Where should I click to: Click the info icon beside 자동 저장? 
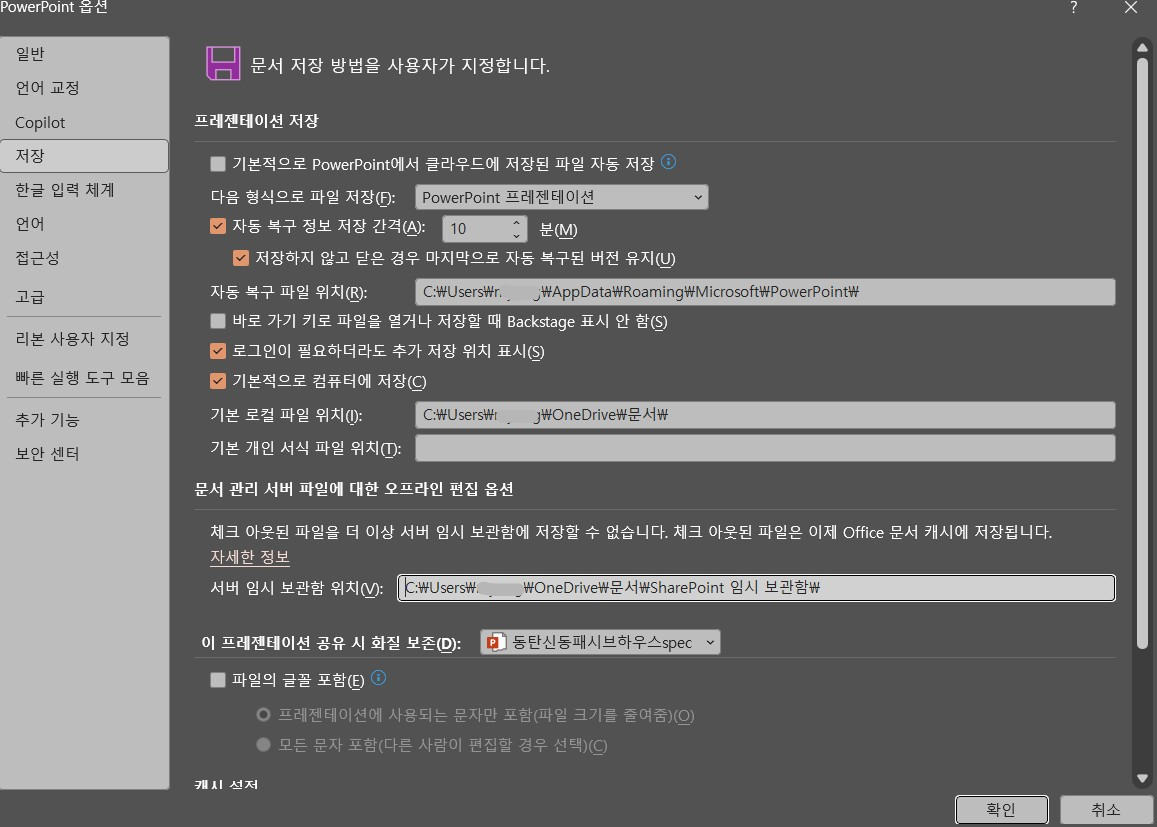pyautogui.click(x=669, y=162)
